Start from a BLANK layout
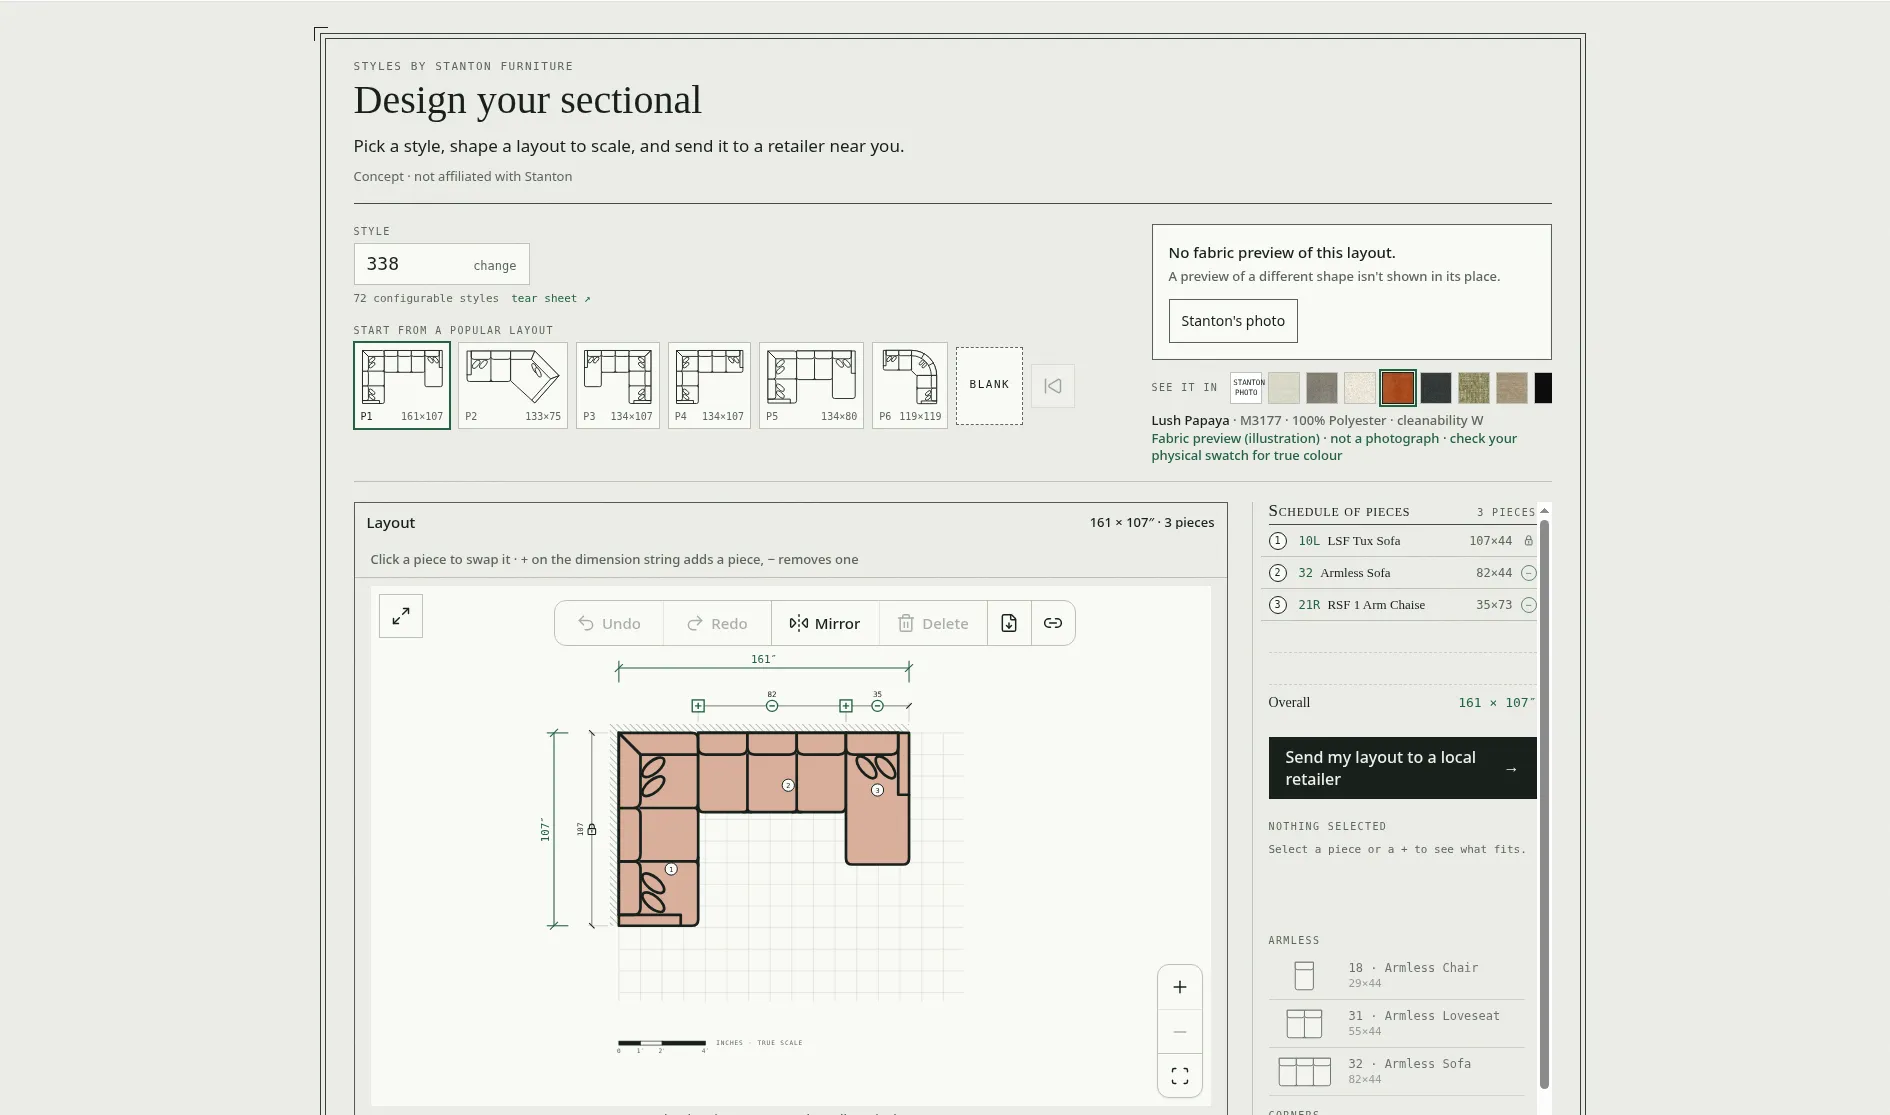Image resolution: width=1890 pixels, height=1115 pixels. [x=989, y=385]
